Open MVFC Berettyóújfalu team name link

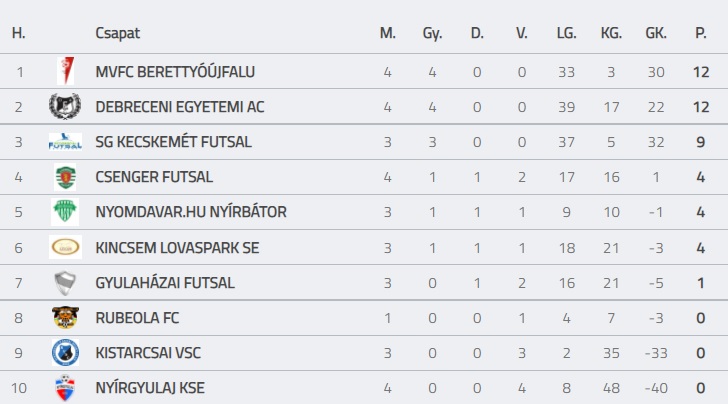tap(175, 72)
